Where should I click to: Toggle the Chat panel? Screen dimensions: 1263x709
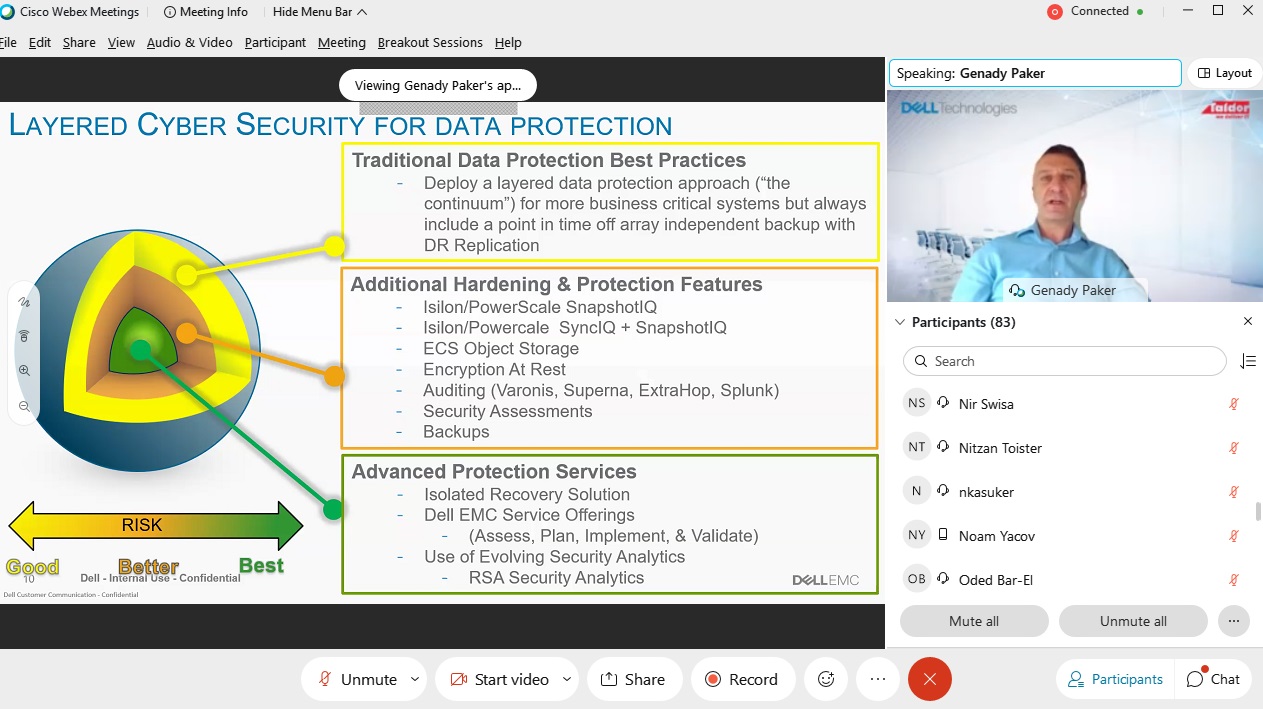point(1213,679)
